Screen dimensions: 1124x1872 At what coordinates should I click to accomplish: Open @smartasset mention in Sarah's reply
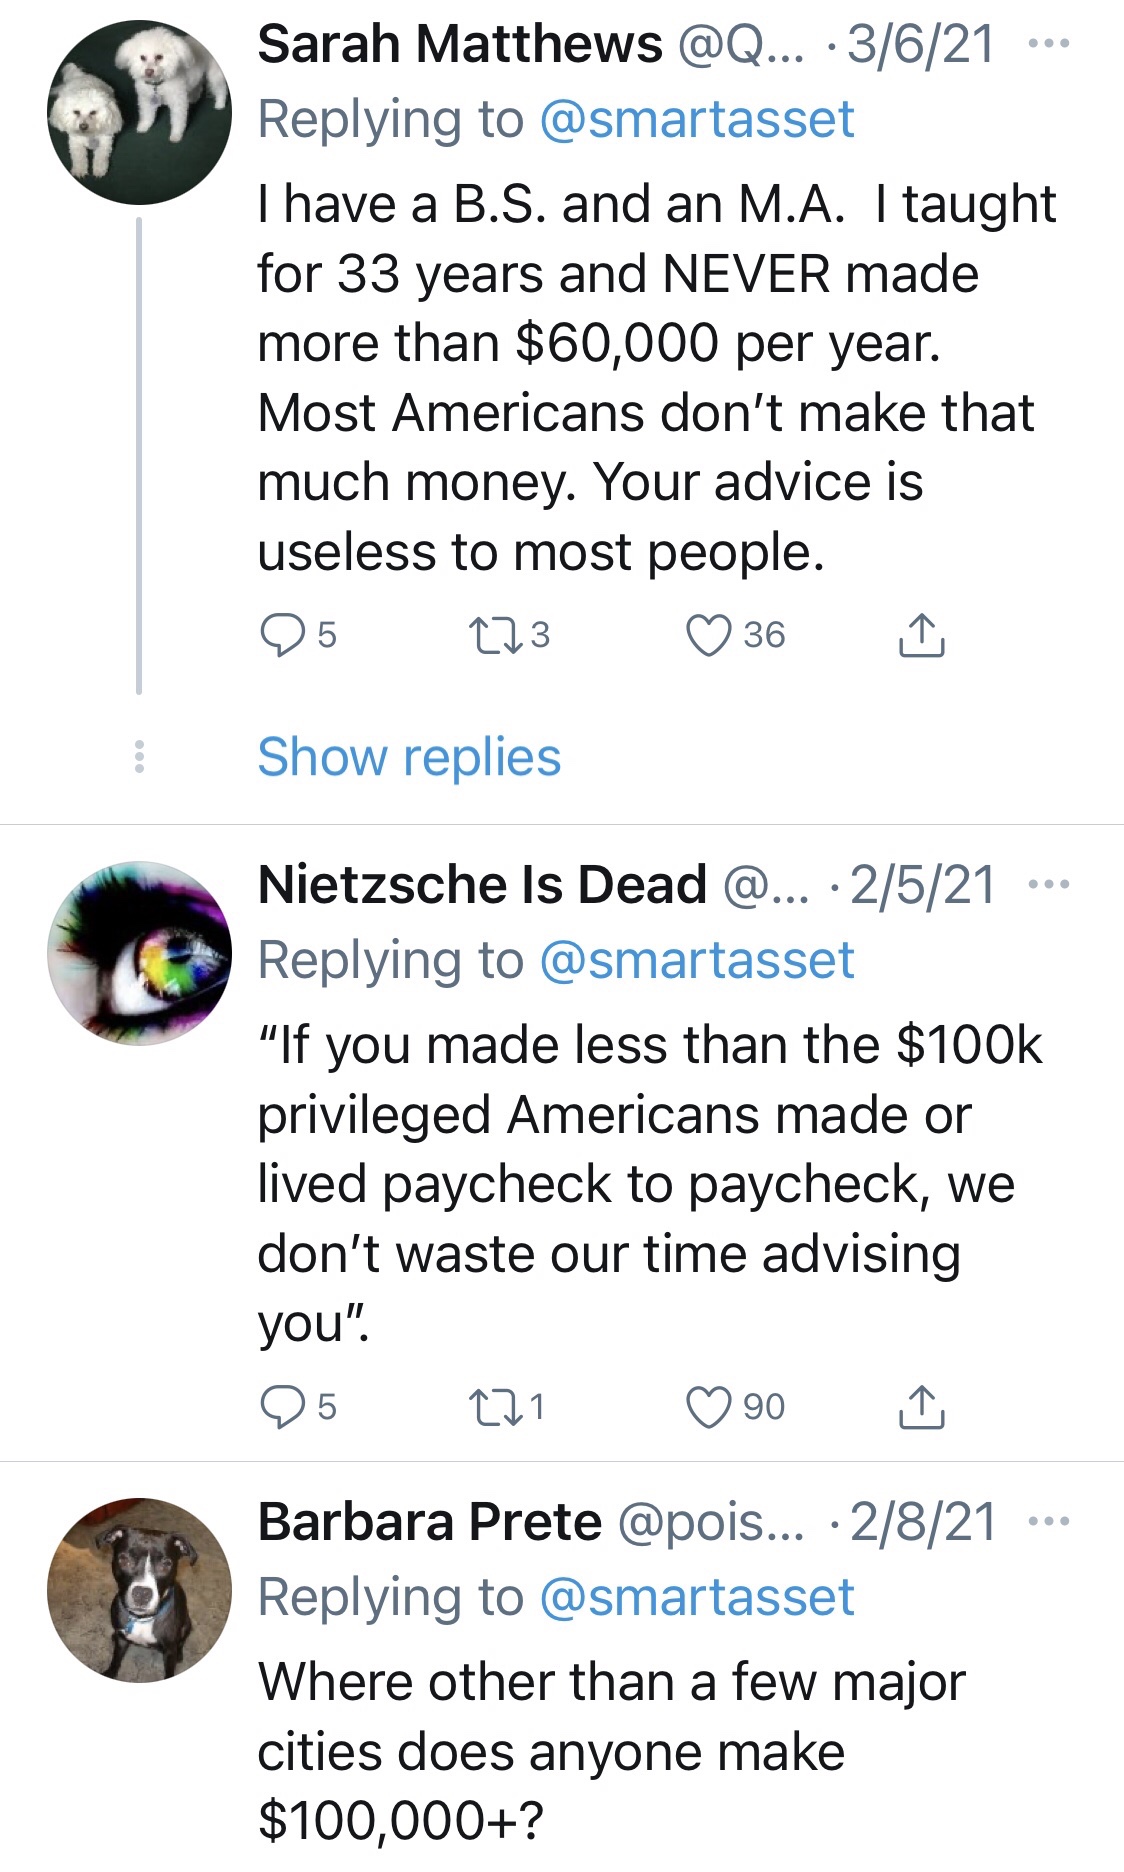pyautogui.click(x=697, y=120)
